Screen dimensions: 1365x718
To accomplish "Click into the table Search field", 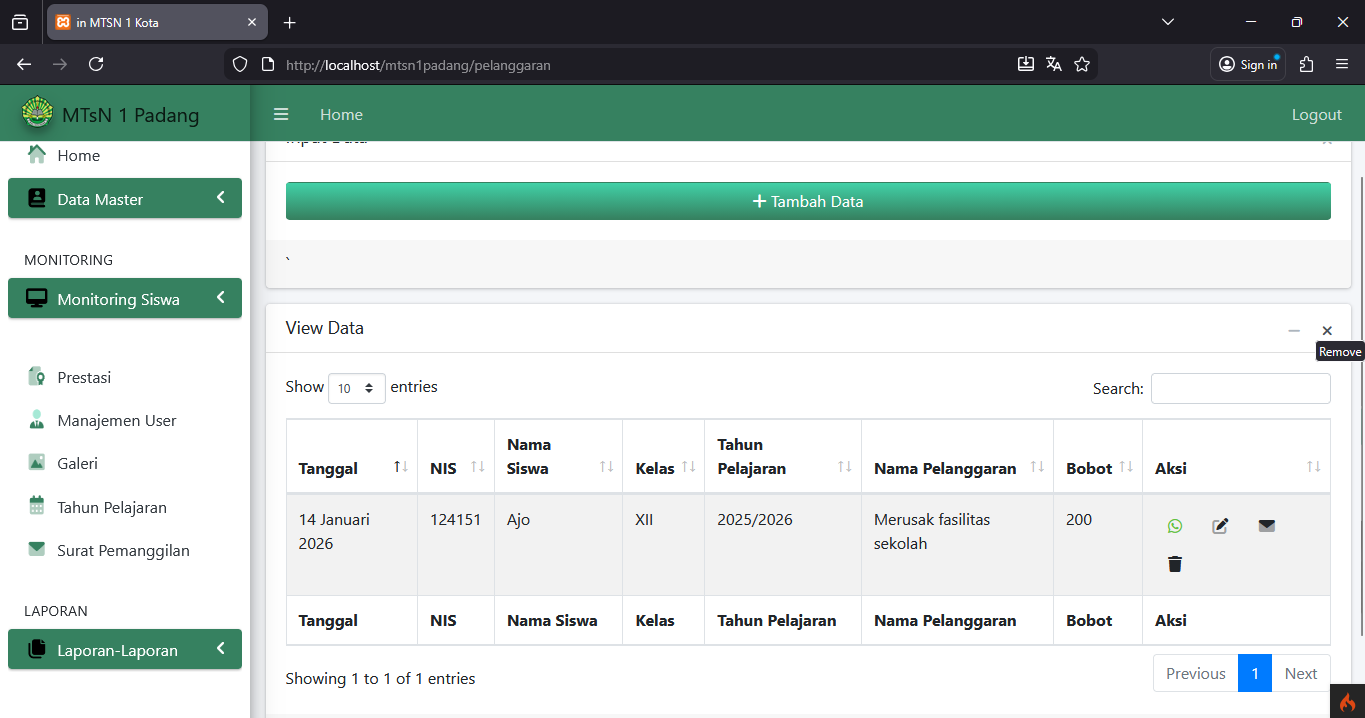I will click(x=1240, y=388).
